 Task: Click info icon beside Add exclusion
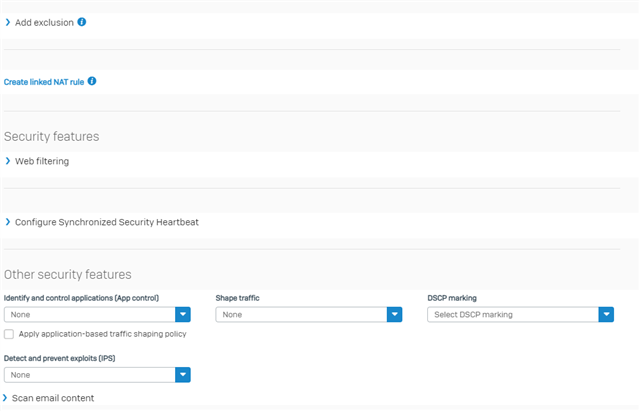82,22
